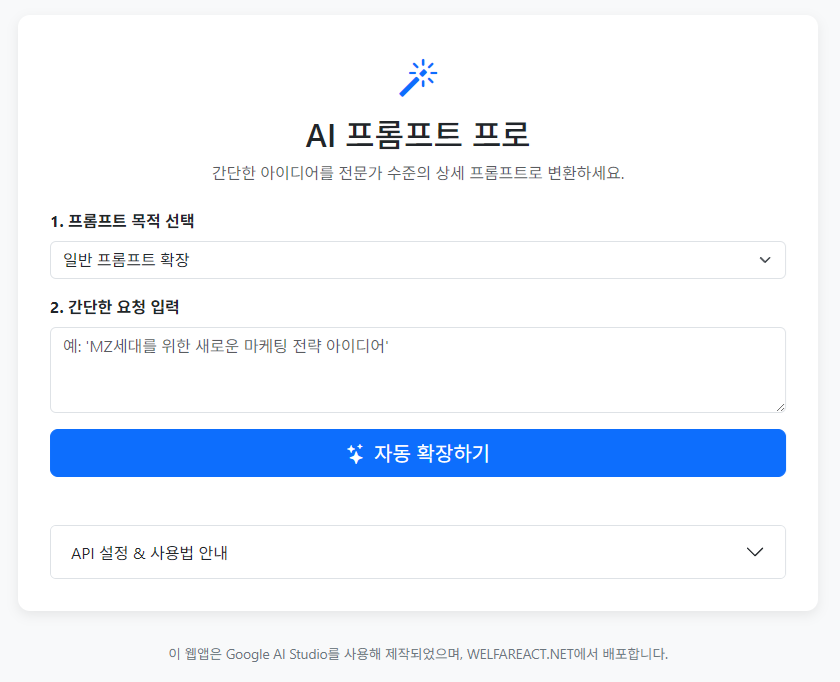Click the 자동 확장하기 button

click(x=417, y=453)
